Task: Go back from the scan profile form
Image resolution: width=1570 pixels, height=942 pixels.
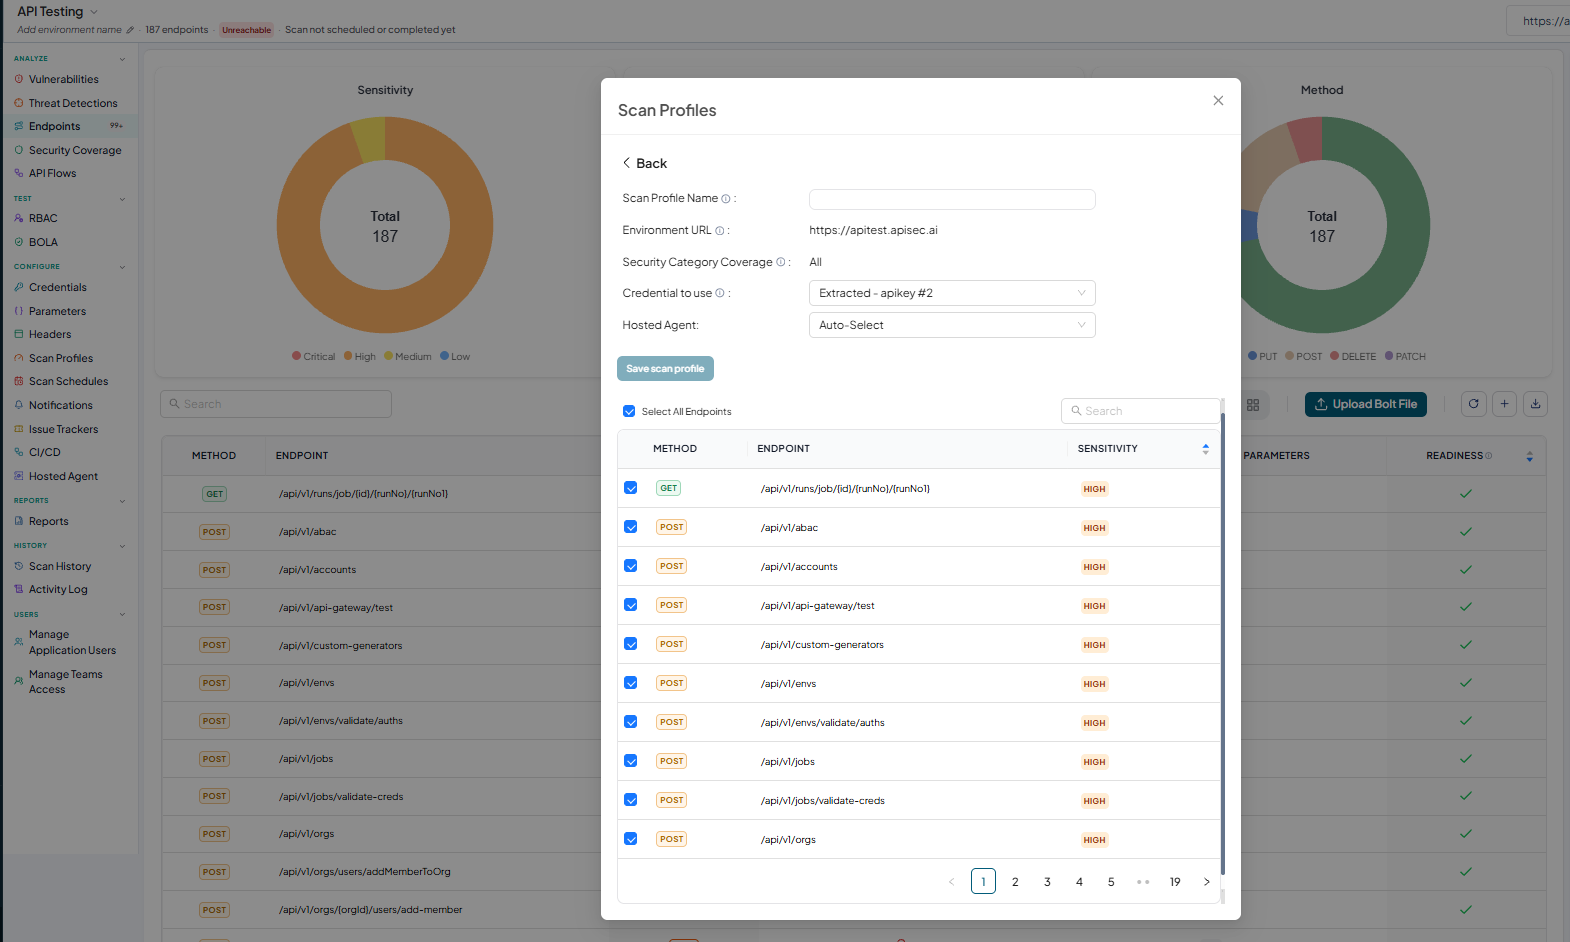Action: [x=645, y=163]
